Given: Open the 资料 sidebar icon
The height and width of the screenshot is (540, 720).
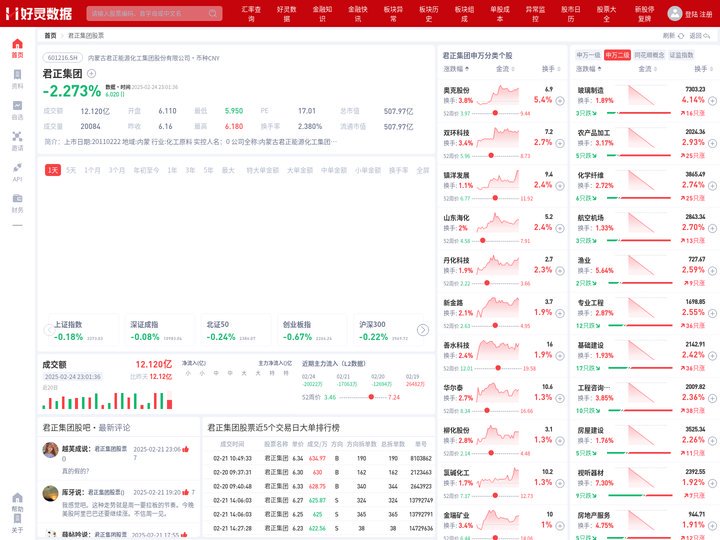Looking at the screenshot, I should point(17,74).
